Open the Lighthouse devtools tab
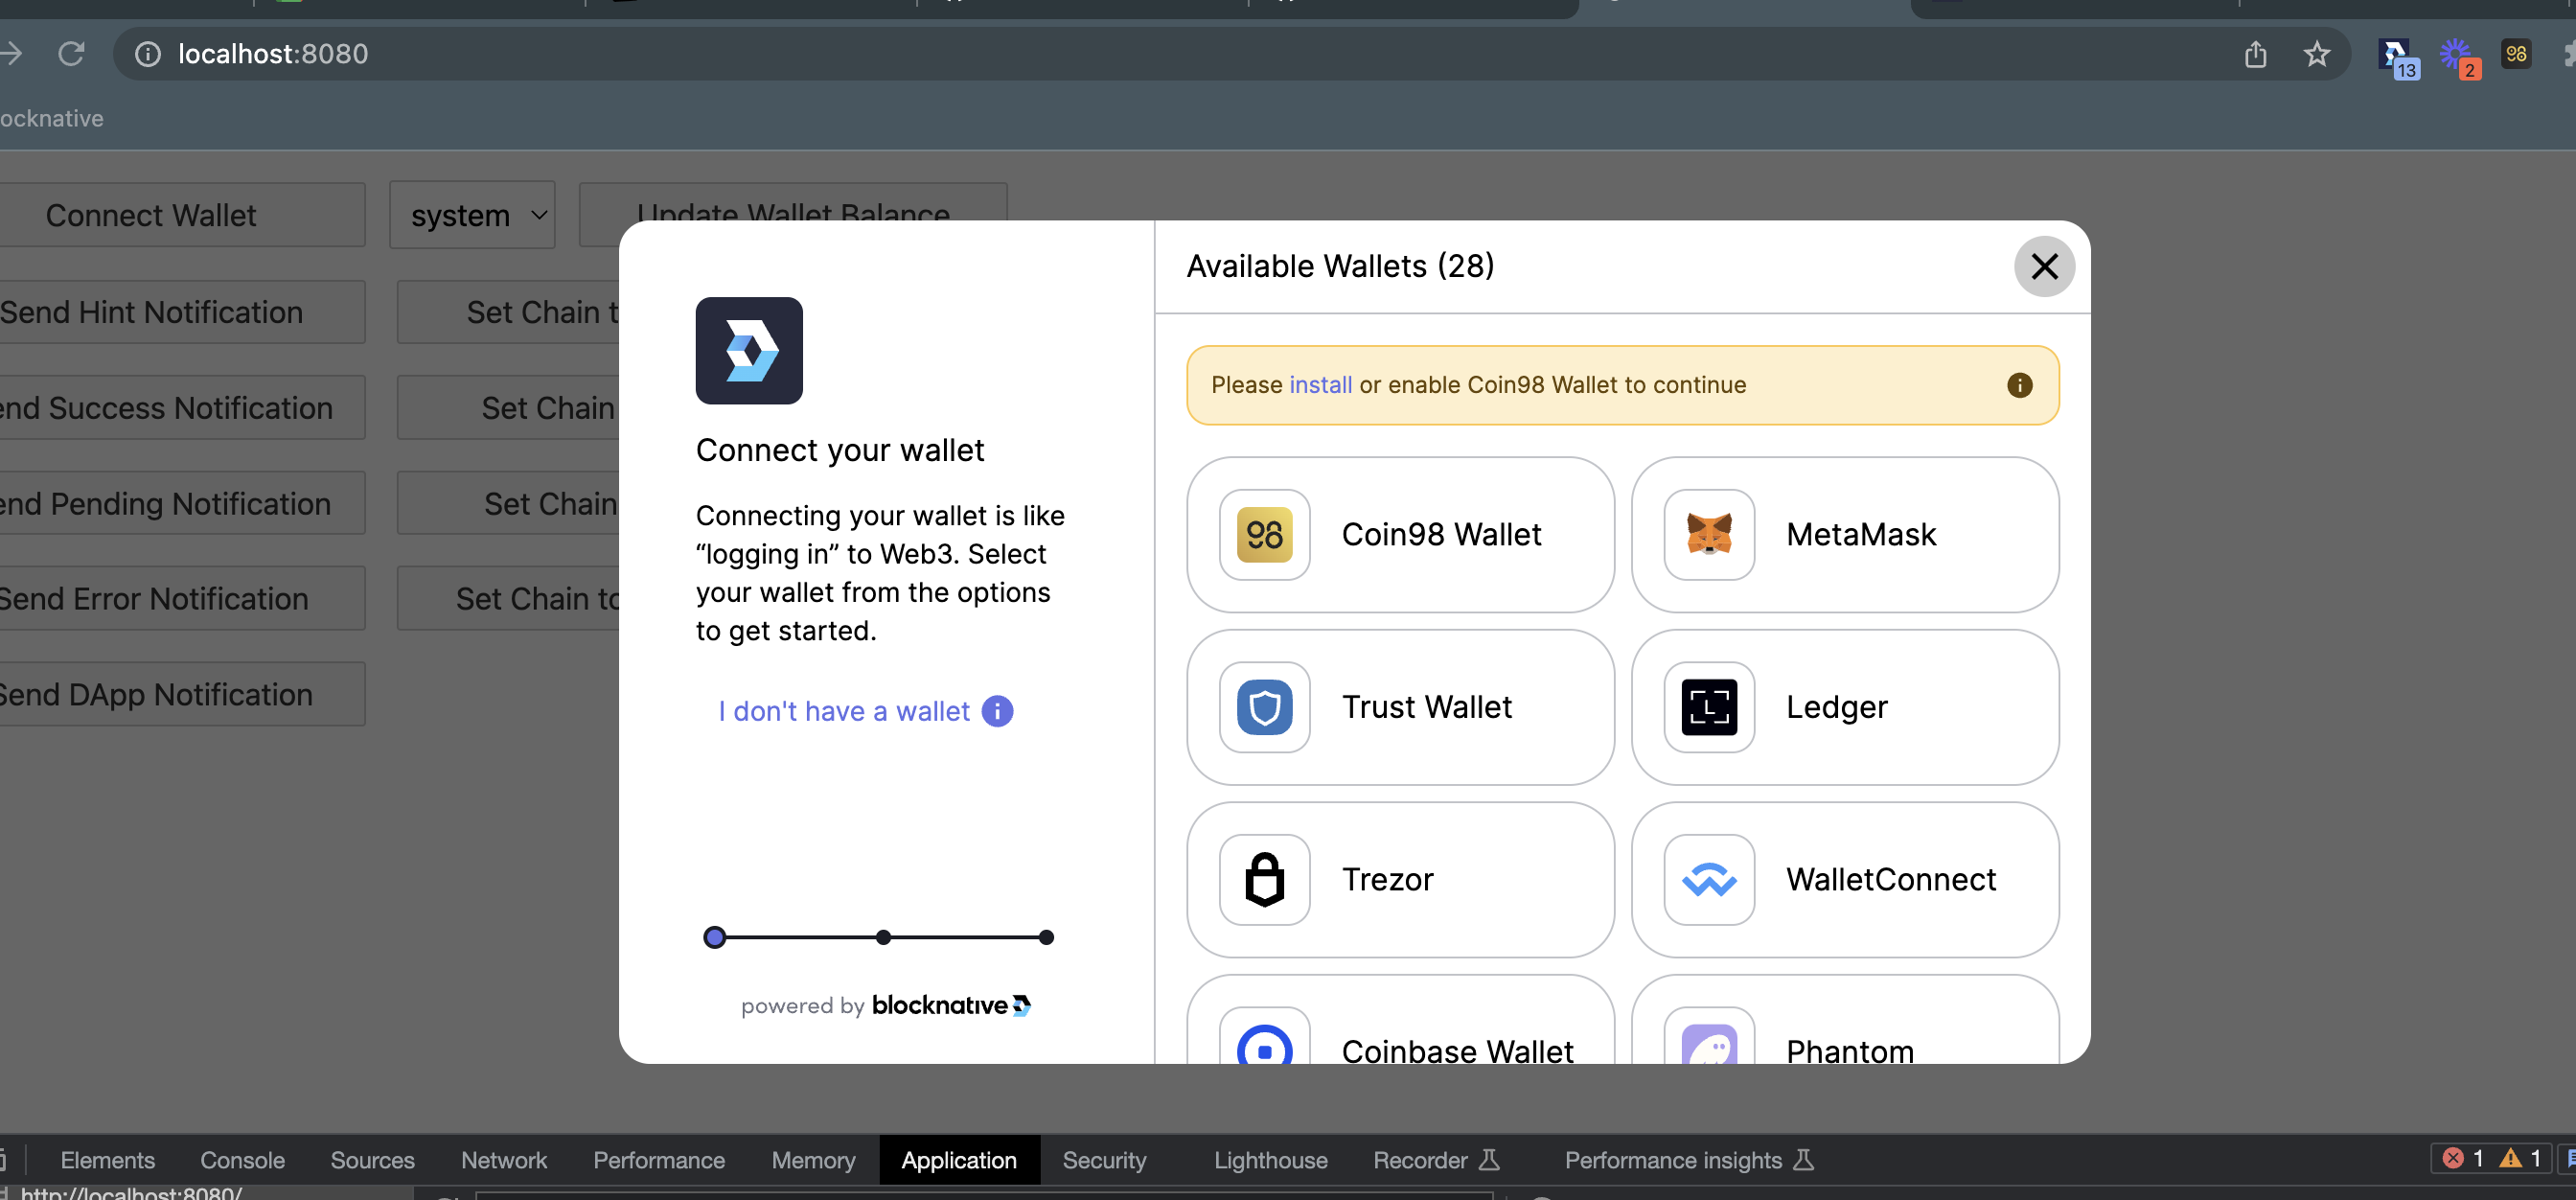The height and width of the screenshot is (1200, 2576). (1270, 1160)
